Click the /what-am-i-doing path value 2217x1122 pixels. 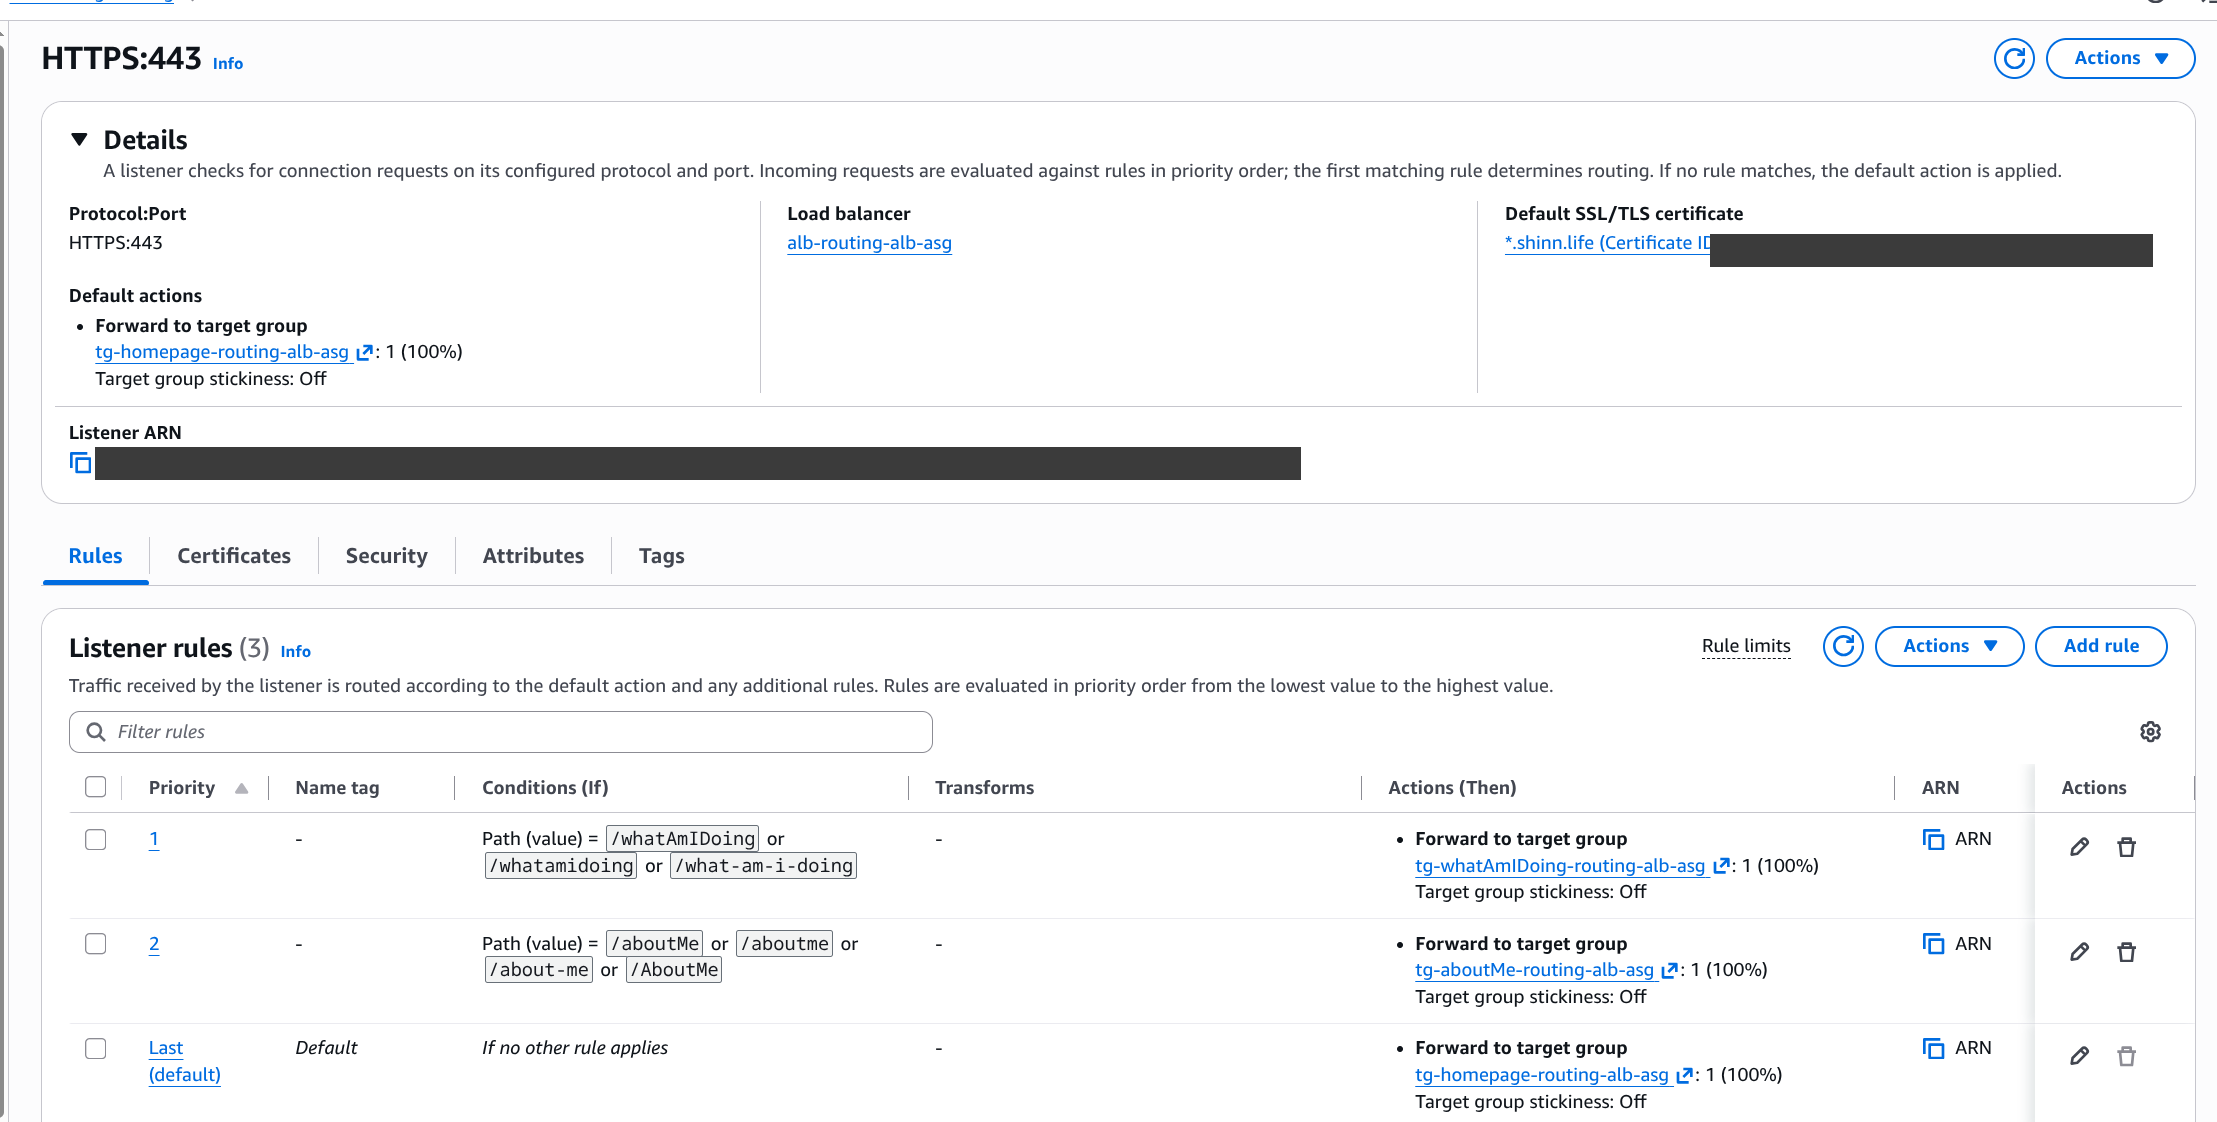(x=764, y=866)
